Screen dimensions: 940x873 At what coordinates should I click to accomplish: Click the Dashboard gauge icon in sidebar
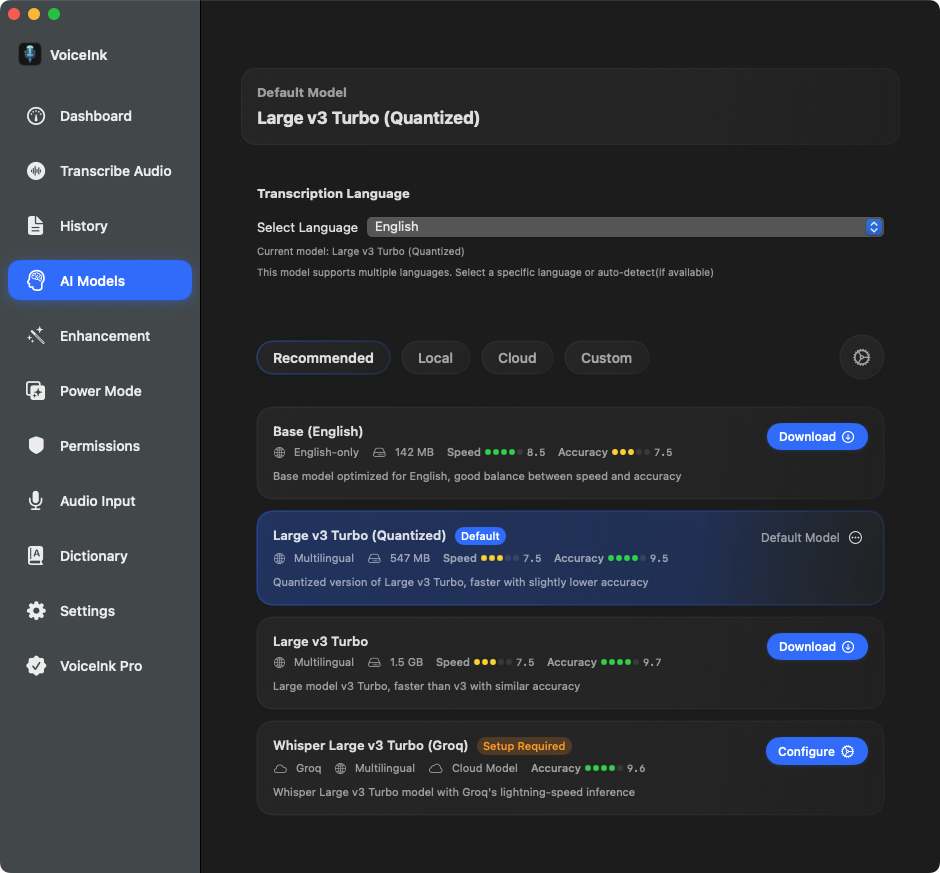point(36,116)
